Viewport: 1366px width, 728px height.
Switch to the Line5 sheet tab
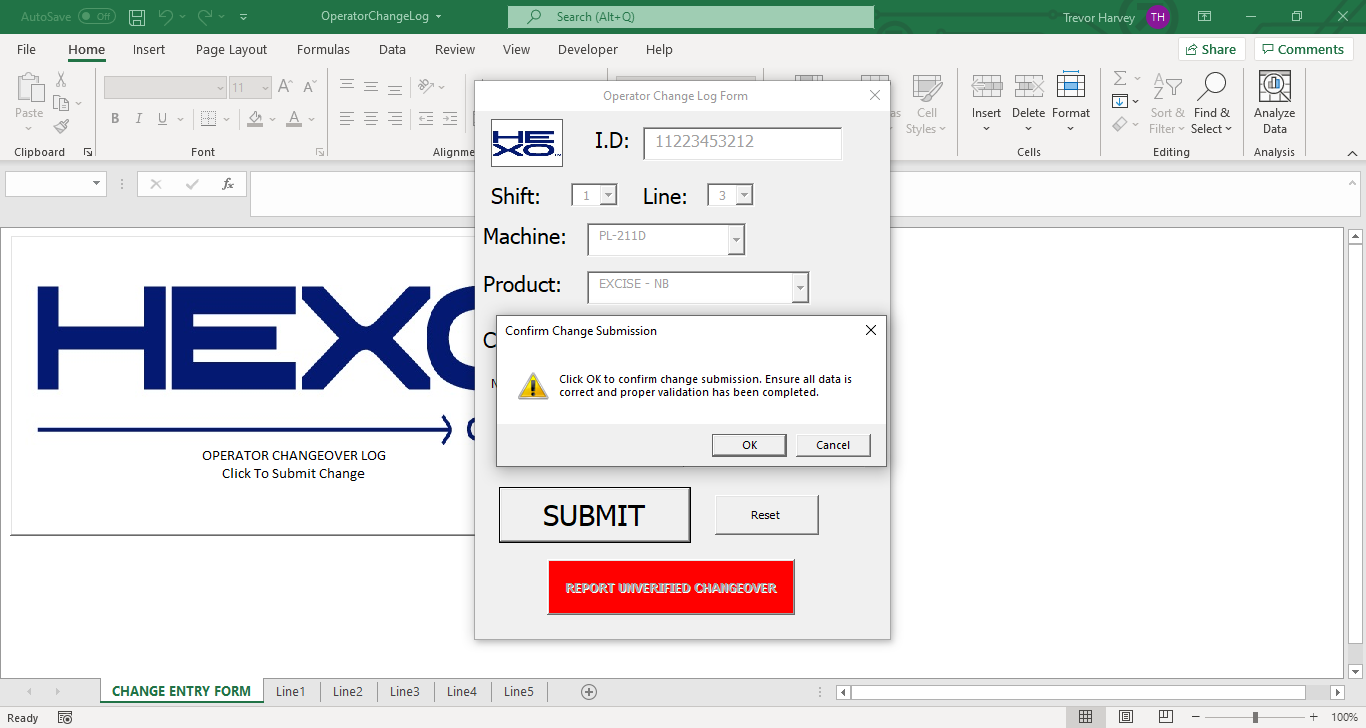pyautogui.click(x=519, y=691)
